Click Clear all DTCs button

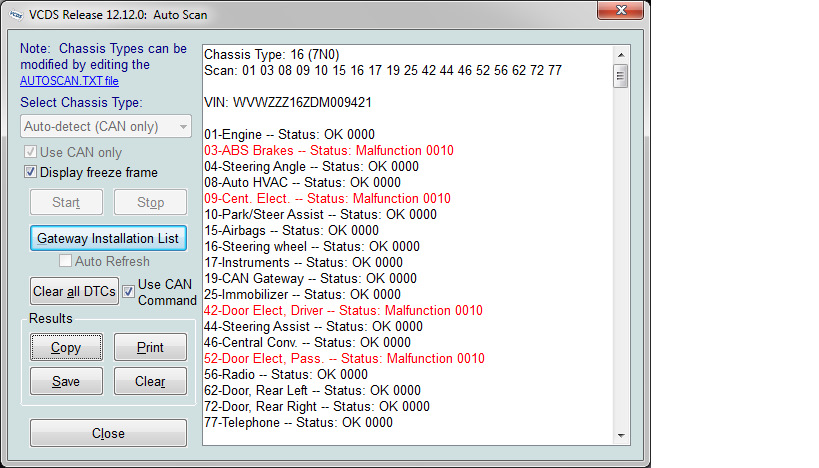pos(74,291)
